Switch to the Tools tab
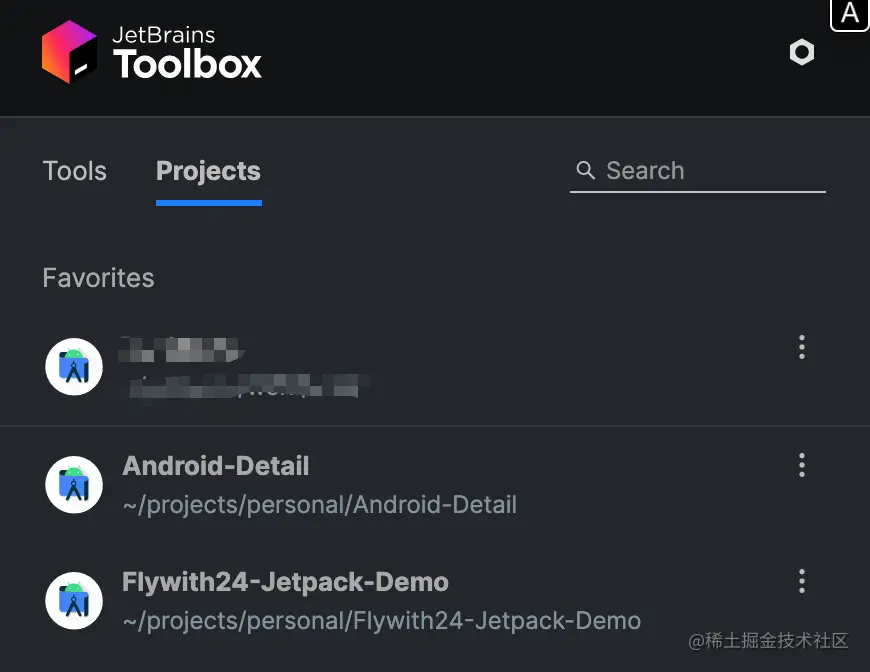This screenshot has height=672, width=870. coord(74,171)
